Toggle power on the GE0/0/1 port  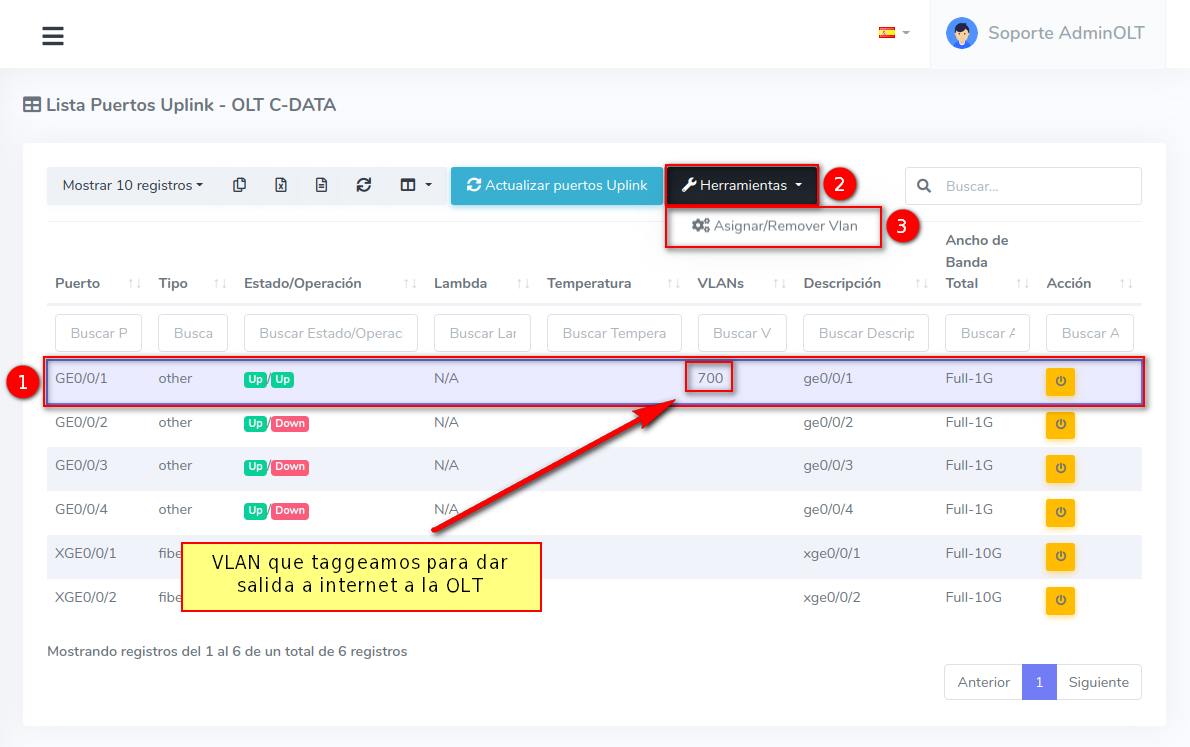pos(1060,381)
